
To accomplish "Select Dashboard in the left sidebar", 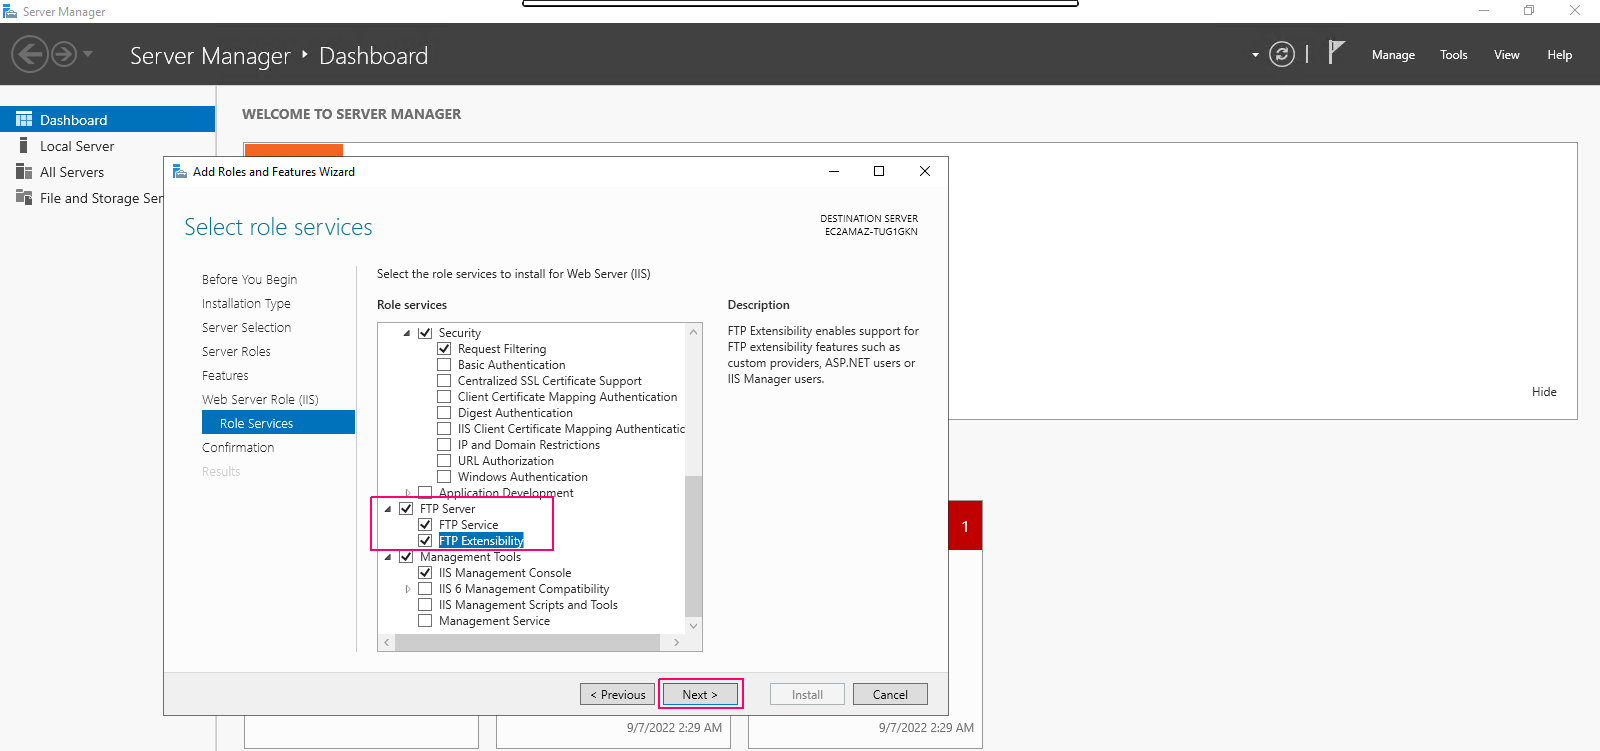I will pos(107,119).
